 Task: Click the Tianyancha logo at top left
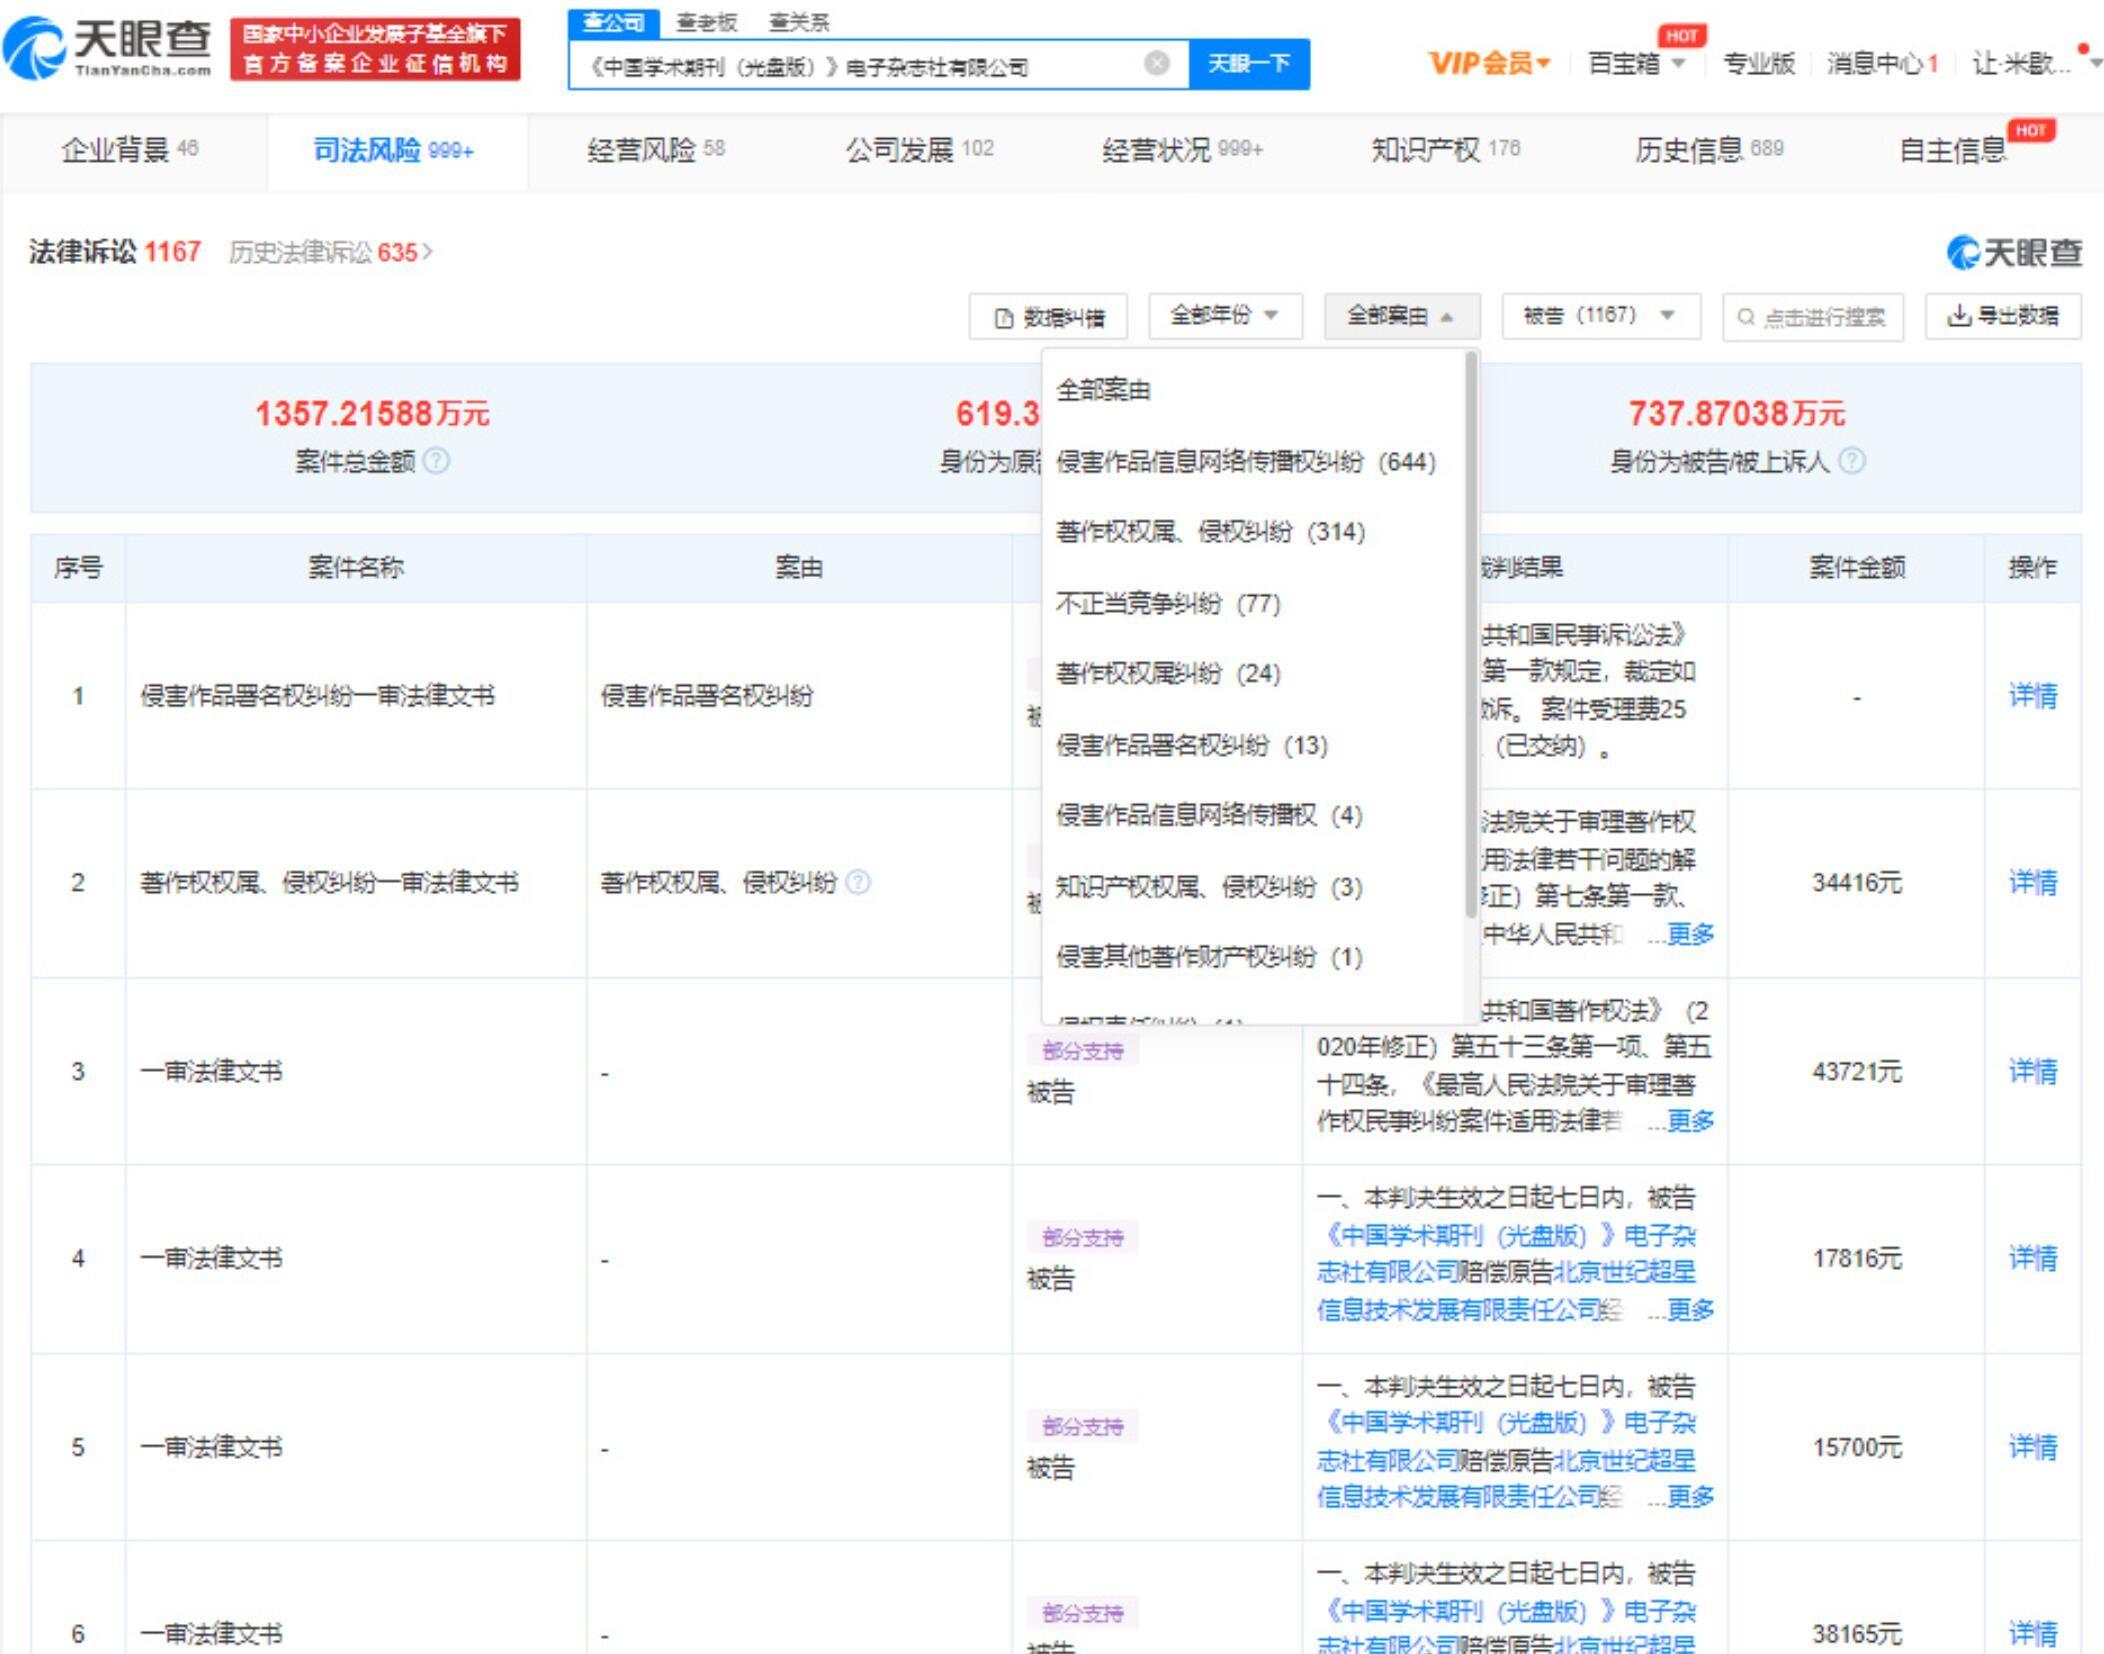[108, 48]
